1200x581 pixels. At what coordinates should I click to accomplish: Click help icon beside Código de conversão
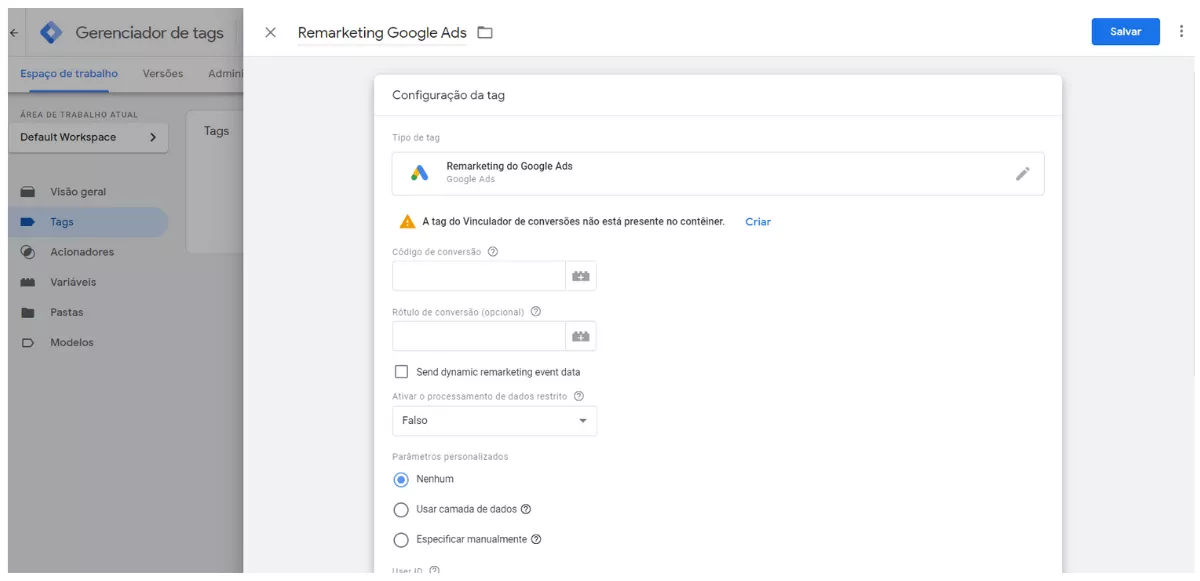[492, 252]
